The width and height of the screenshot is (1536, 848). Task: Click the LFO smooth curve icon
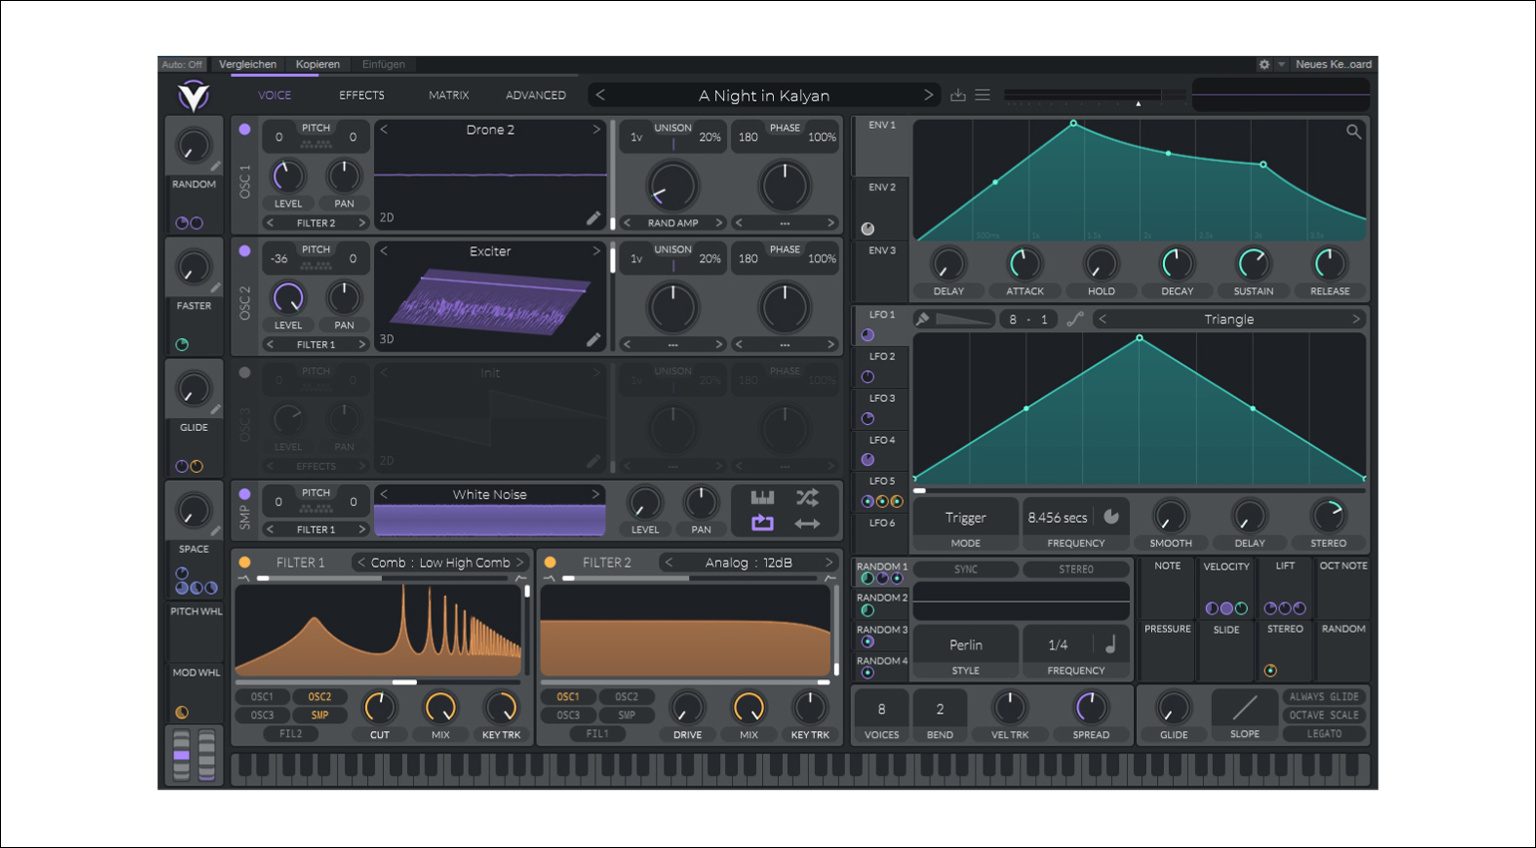(1075, 319)
